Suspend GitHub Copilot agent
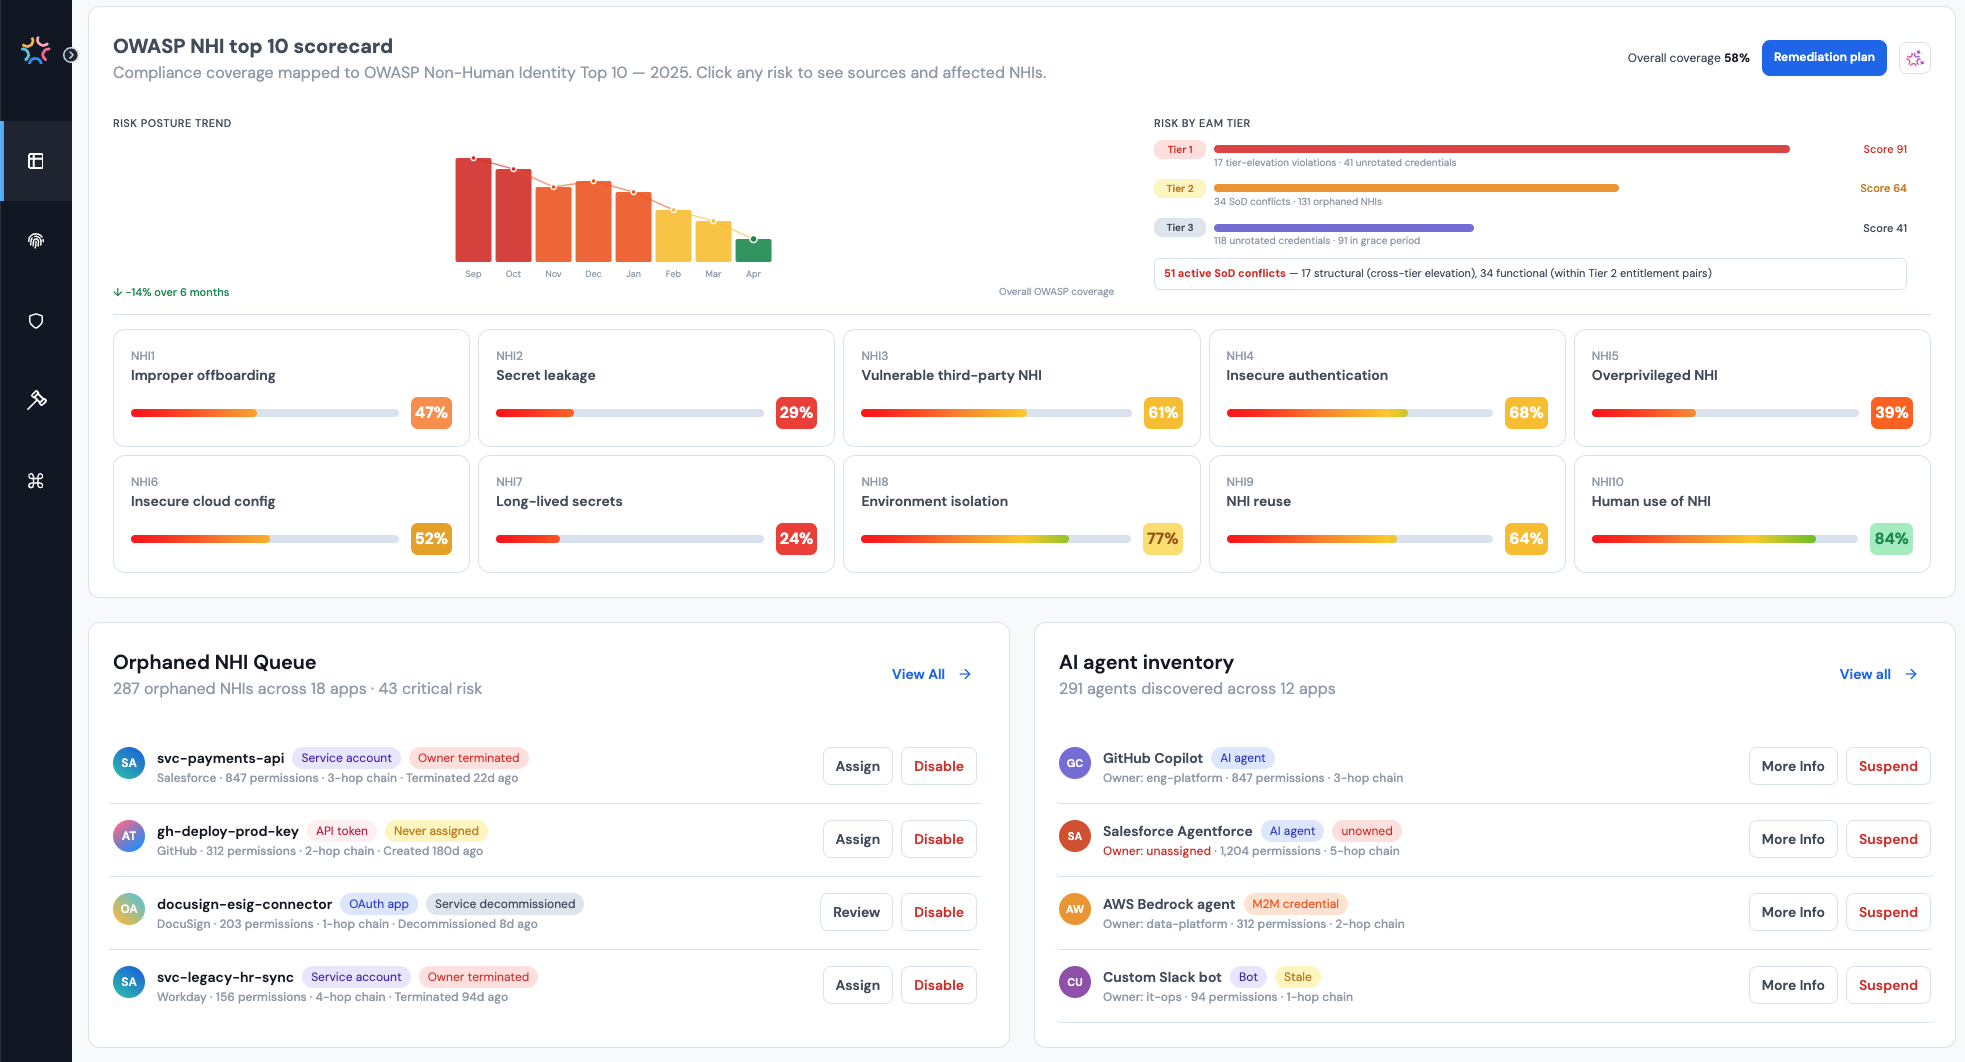1965x1062 pixels. (x=1888, y=766)
